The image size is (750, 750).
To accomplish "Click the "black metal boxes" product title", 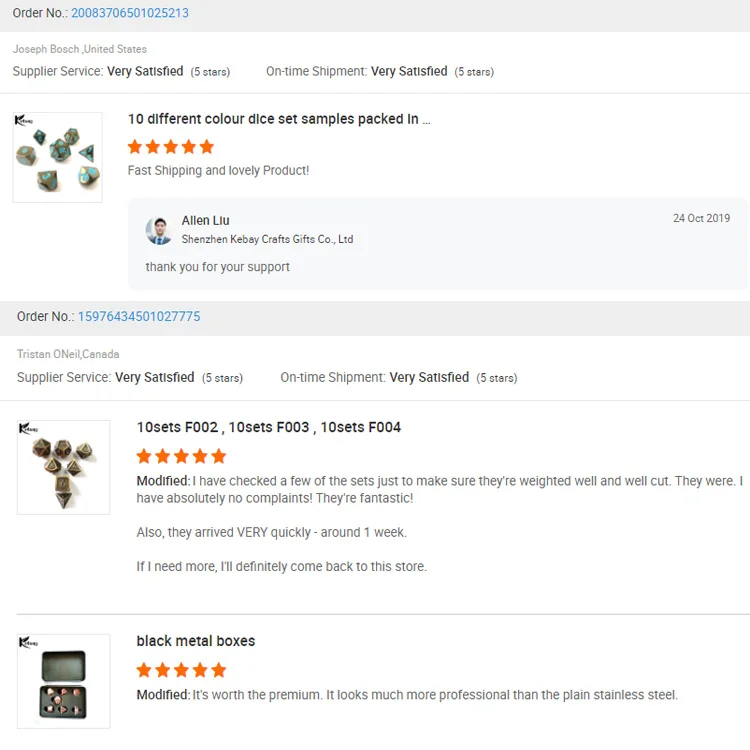I will coord(196,641).
